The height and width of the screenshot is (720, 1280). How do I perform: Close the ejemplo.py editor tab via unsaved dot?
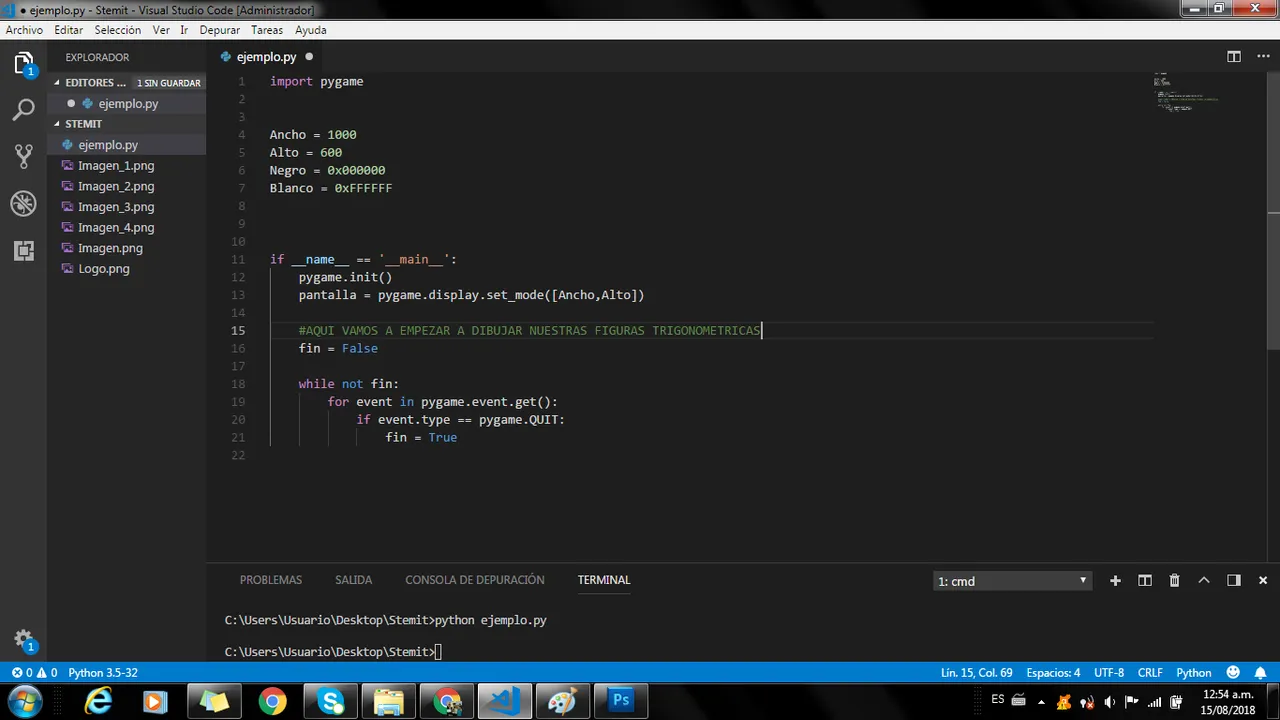coord(309,57)
